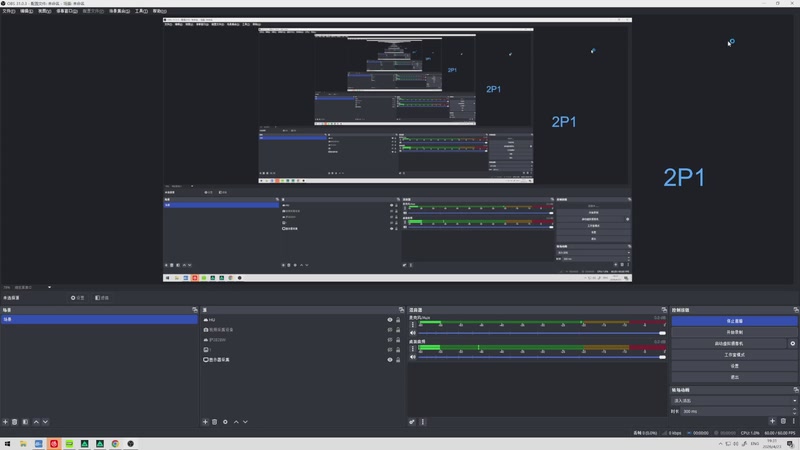Pop out the Audio Mixer dock panel
The image size is (800, 450).
pyautogui.click(x=664, y=310)
